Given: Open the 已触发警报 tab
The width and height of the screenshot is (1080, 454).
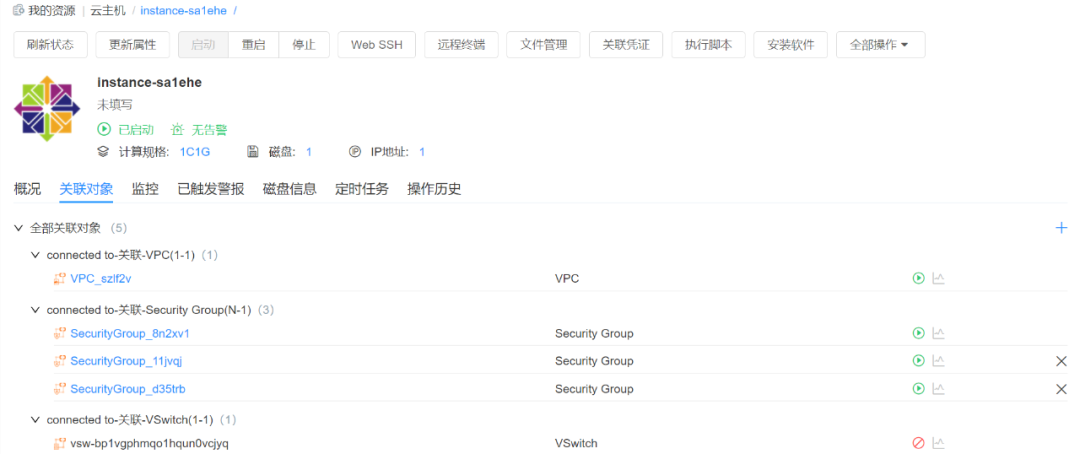Looking at the screenshot, I should 211,189.
